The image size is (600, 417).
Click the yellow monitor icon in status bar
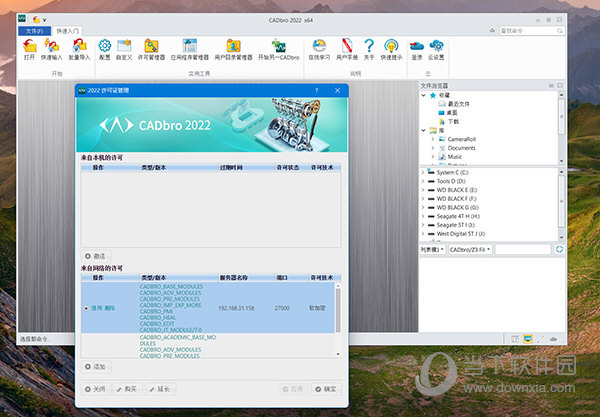pyautogui.click(x=528, y=339)
